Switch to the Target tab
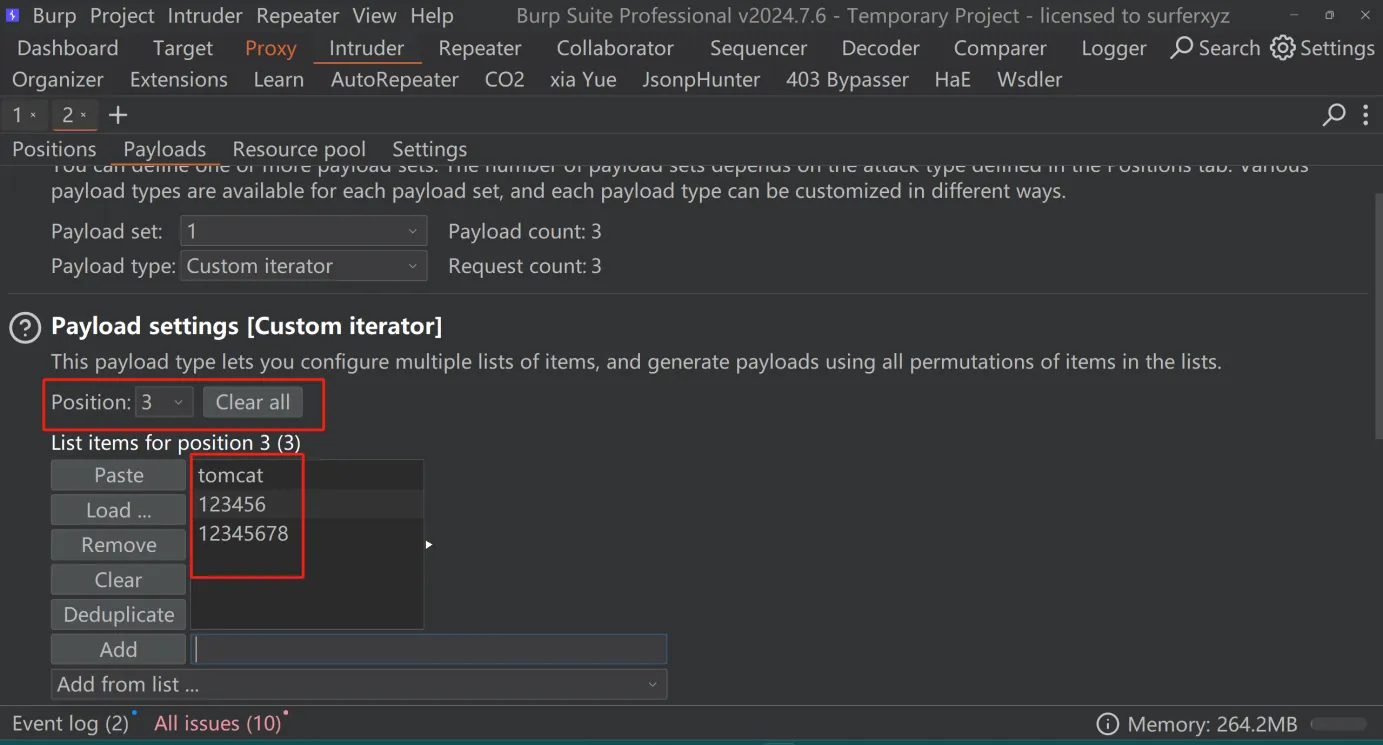 183,48
